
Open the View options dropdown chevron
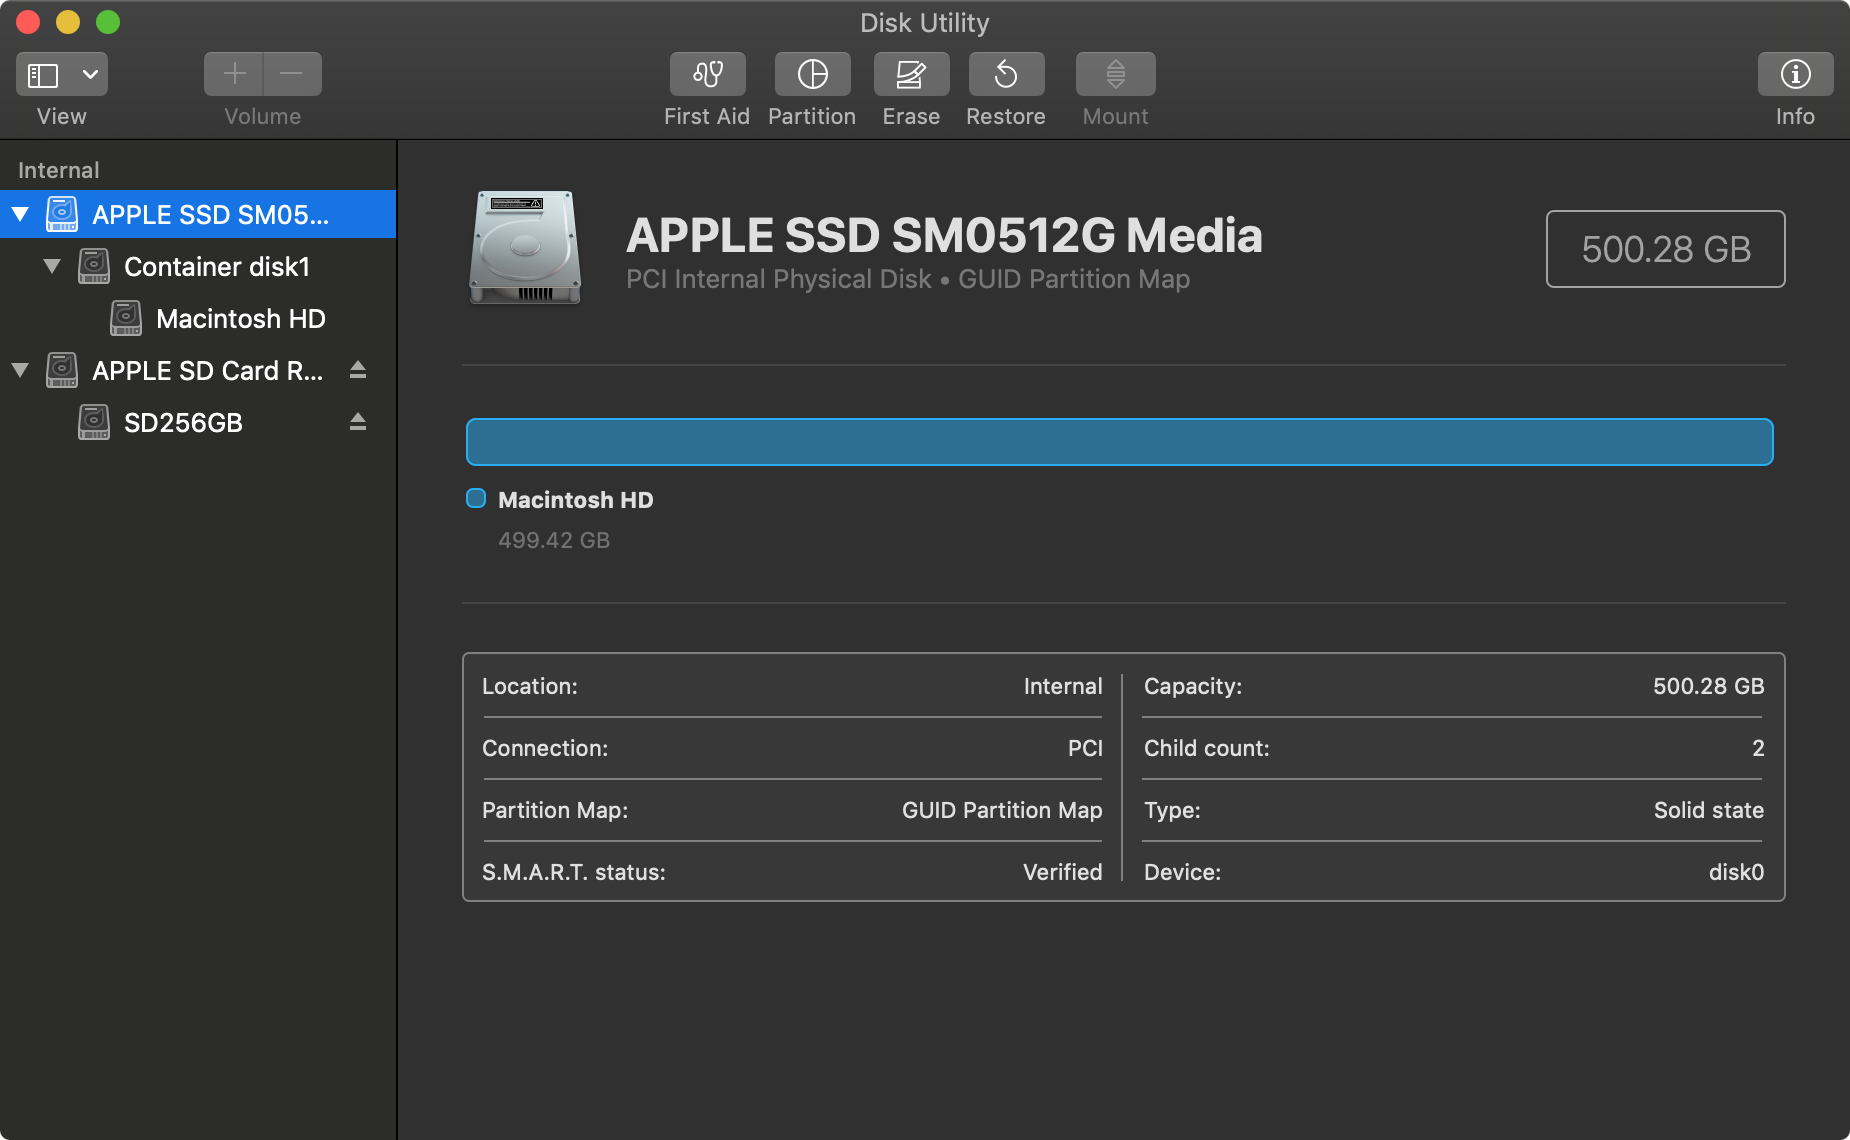click(90, 75)
